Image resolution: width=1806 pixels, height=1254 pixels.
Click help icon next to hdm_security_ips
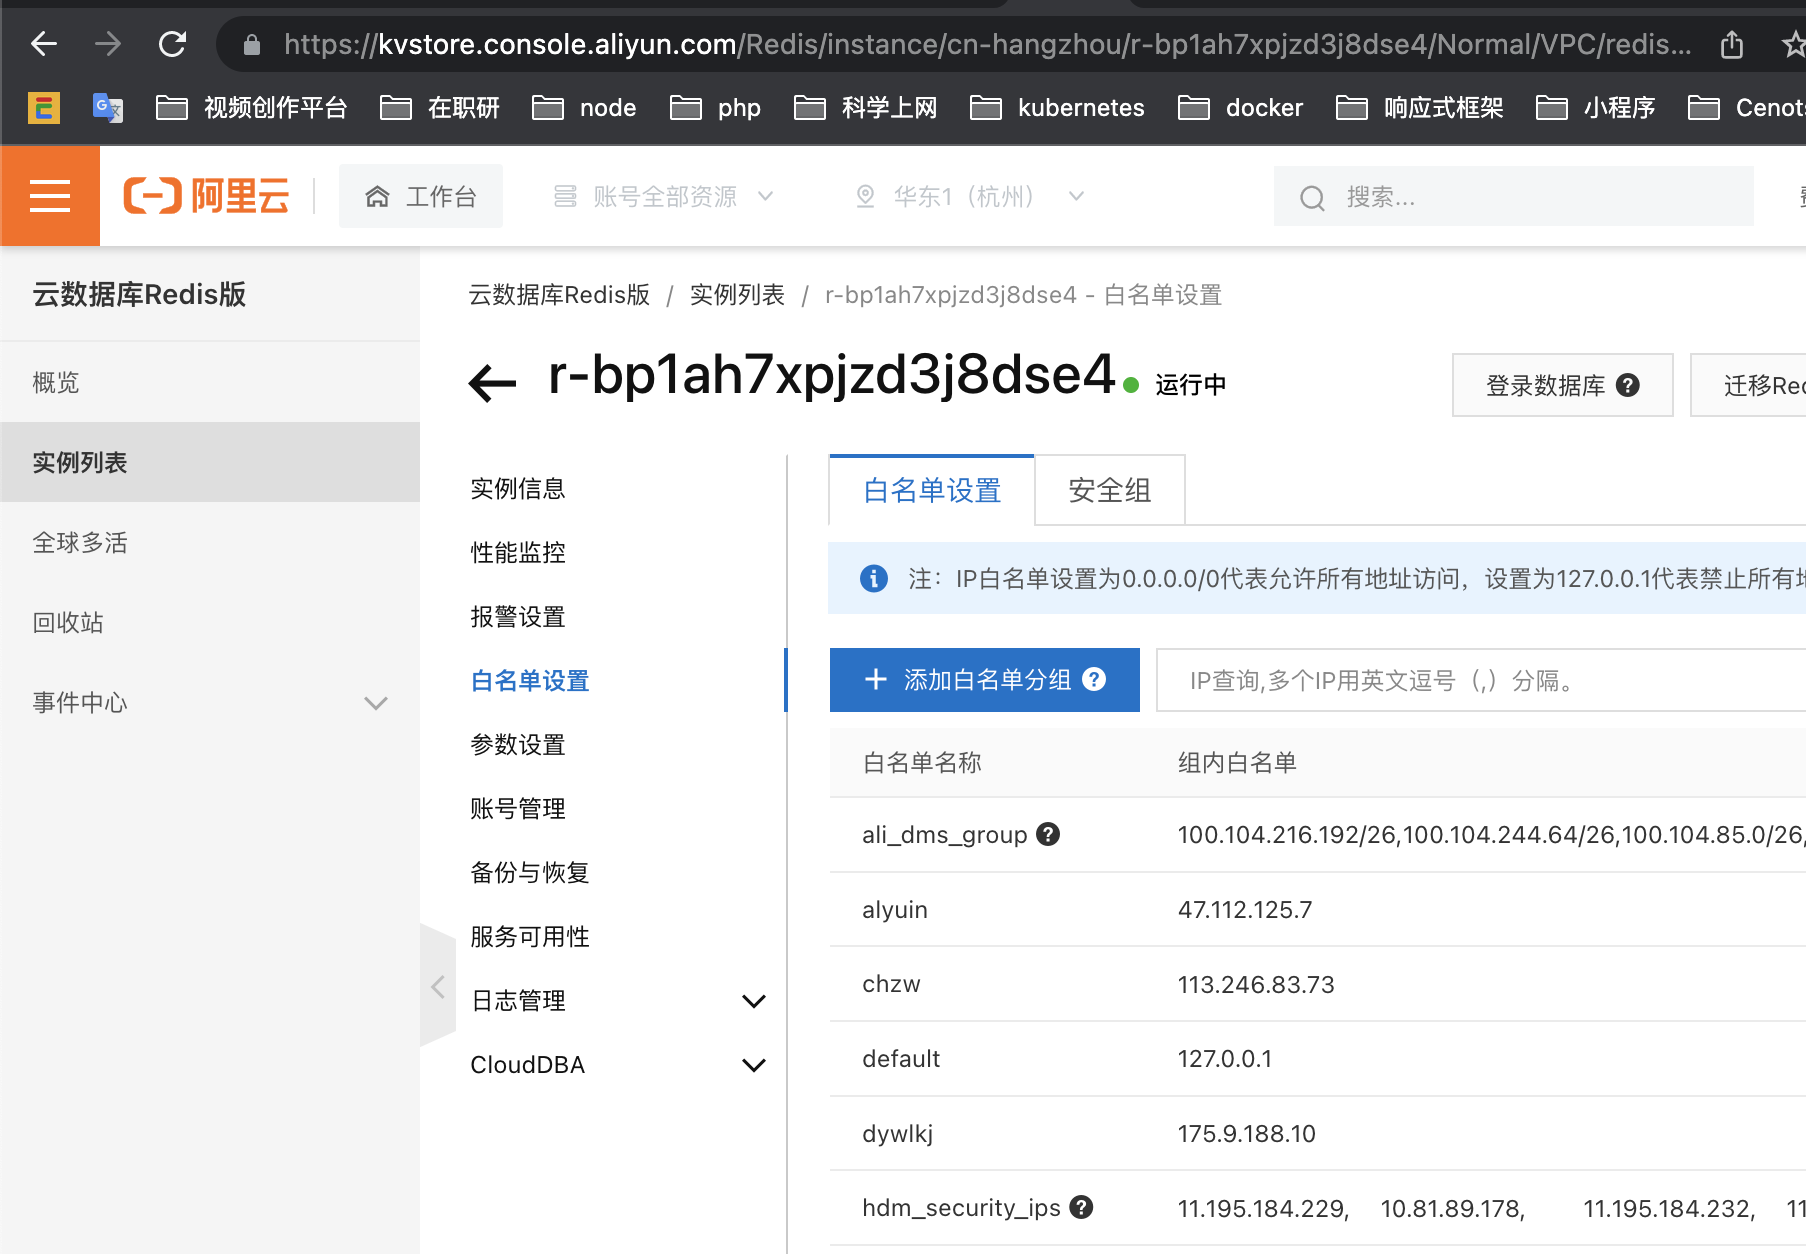pos(1081,1207)
